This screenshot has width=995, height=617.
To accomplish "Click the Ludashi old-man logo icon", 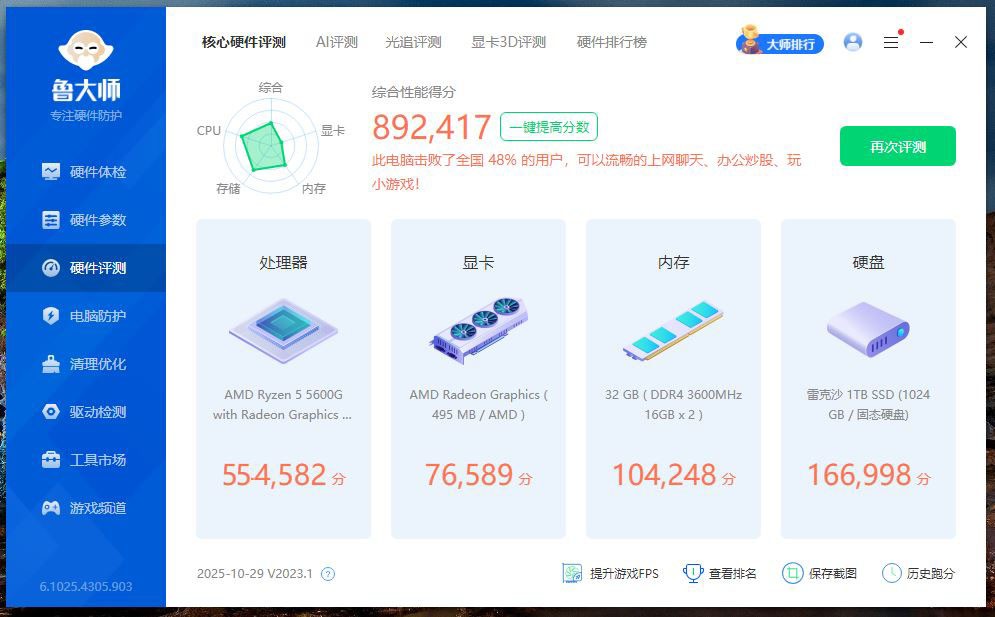I will point(86,50).
